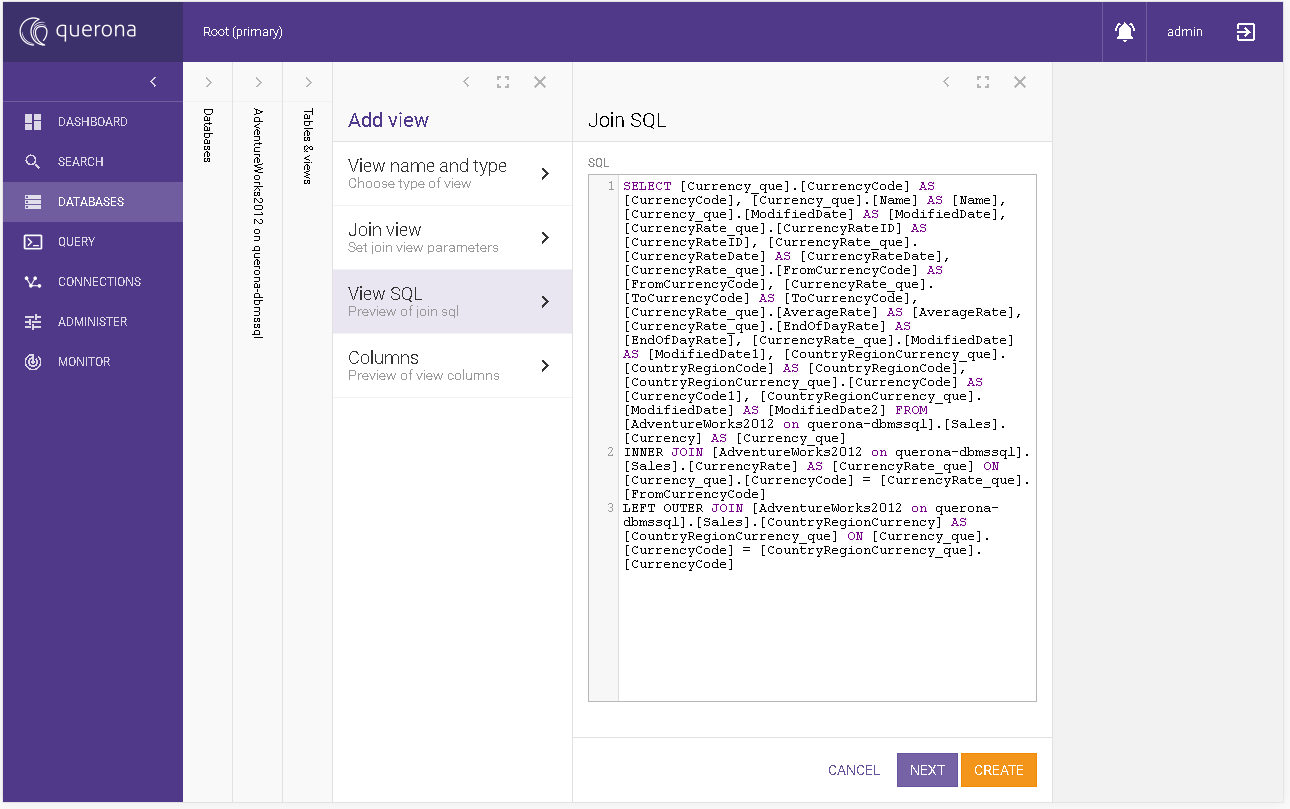Click the Querona logo

pyautogui.click(x=78, y=32)
